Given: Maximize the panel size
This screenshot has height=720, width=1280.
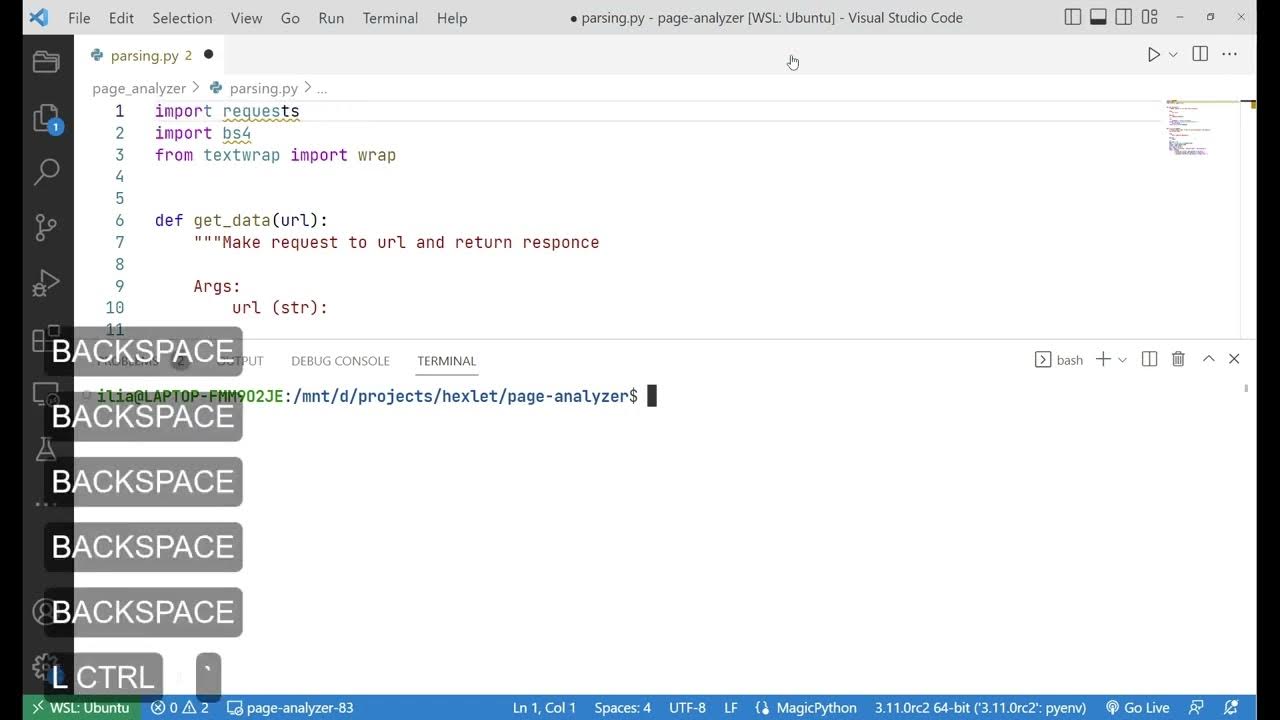Looking at the screenshot, I should (x=1208, y=359).
